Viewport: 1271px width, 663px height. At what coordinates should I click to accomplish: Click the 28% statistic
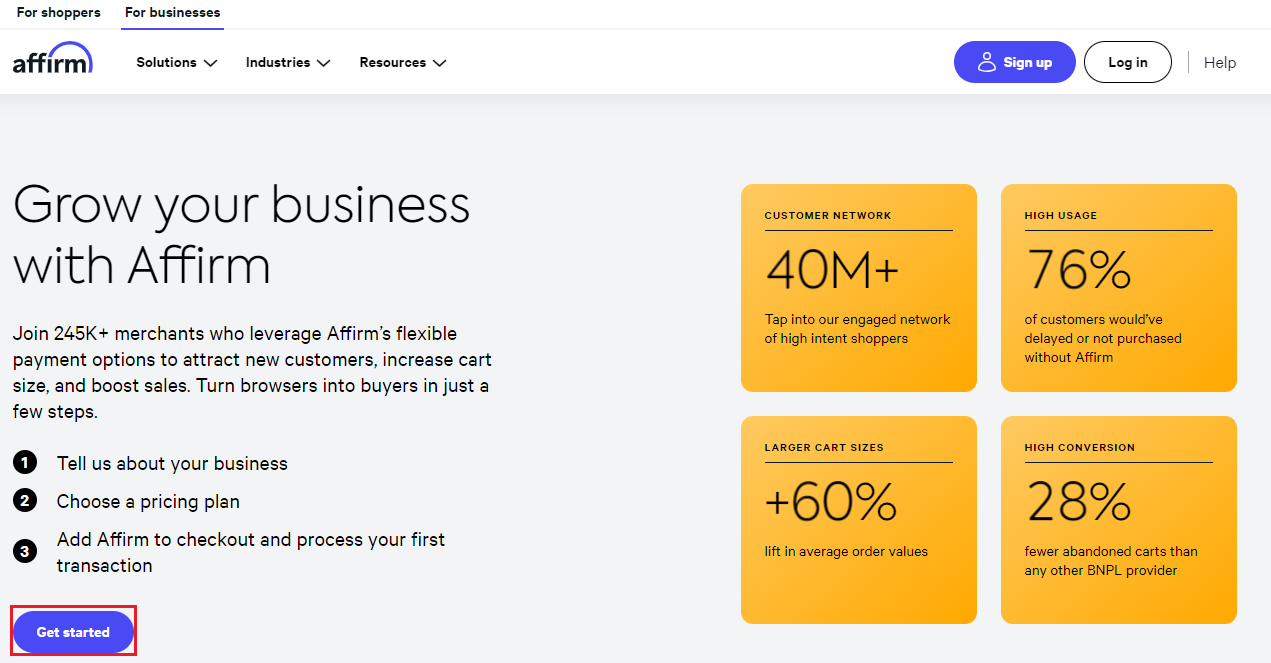(x=1078, y=501)
